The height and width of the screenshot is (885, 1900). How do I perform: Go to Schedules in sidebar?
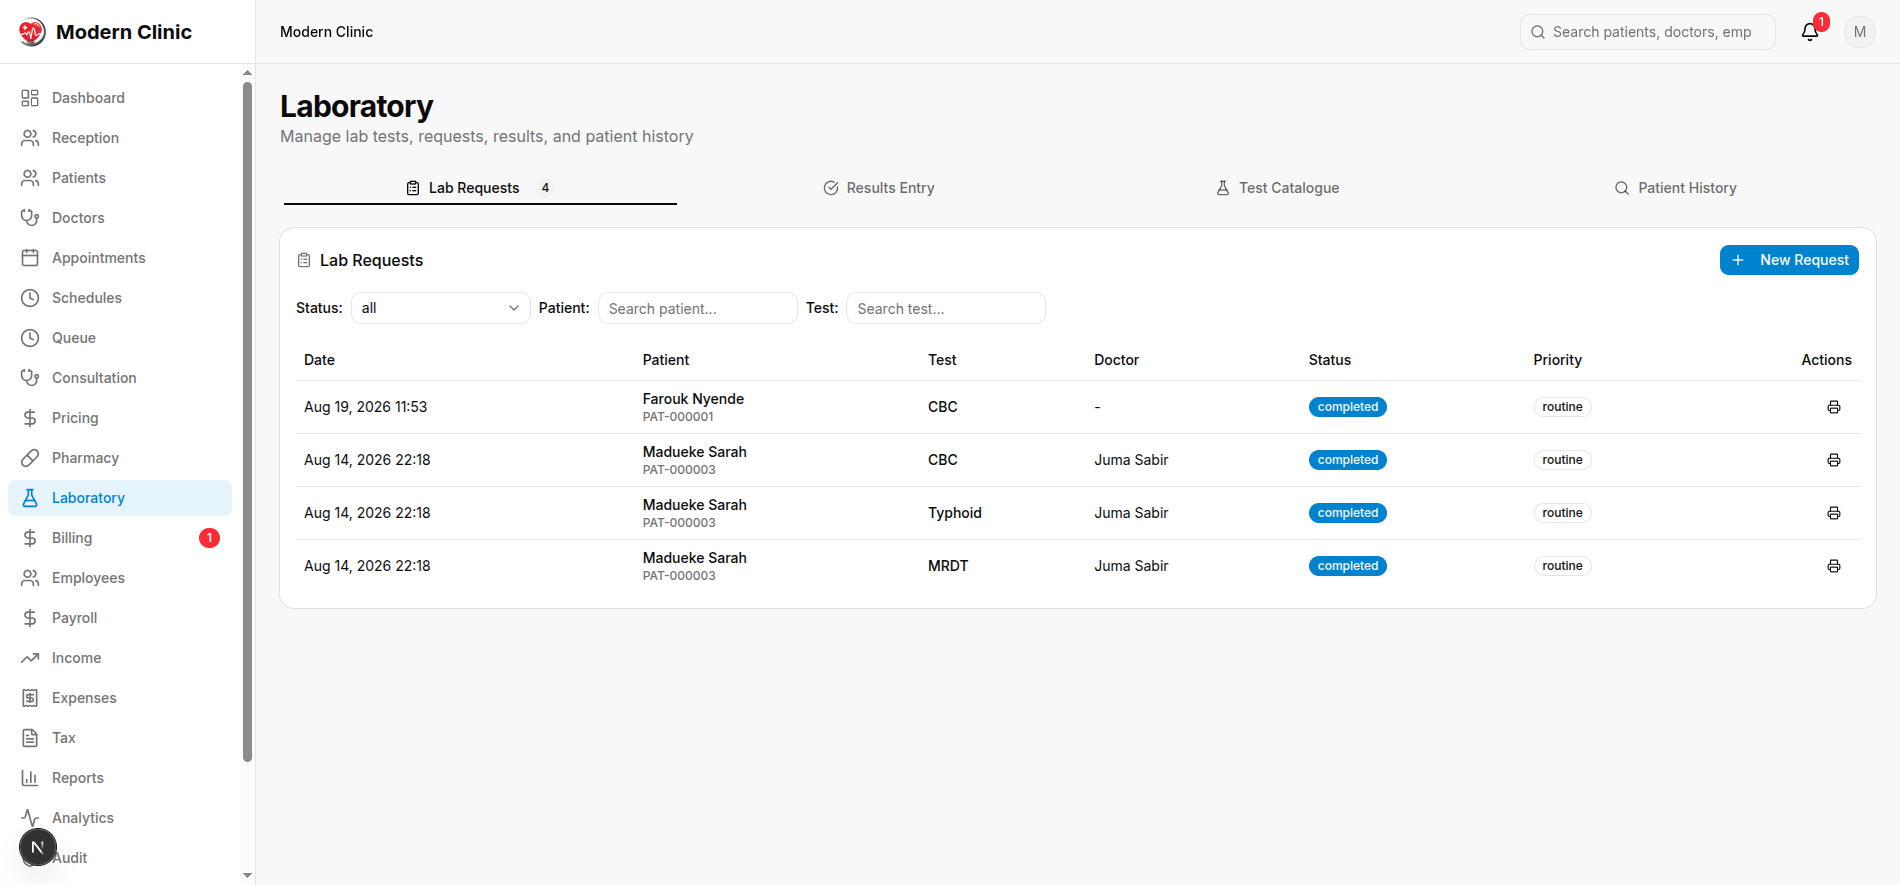pos(119,298)
